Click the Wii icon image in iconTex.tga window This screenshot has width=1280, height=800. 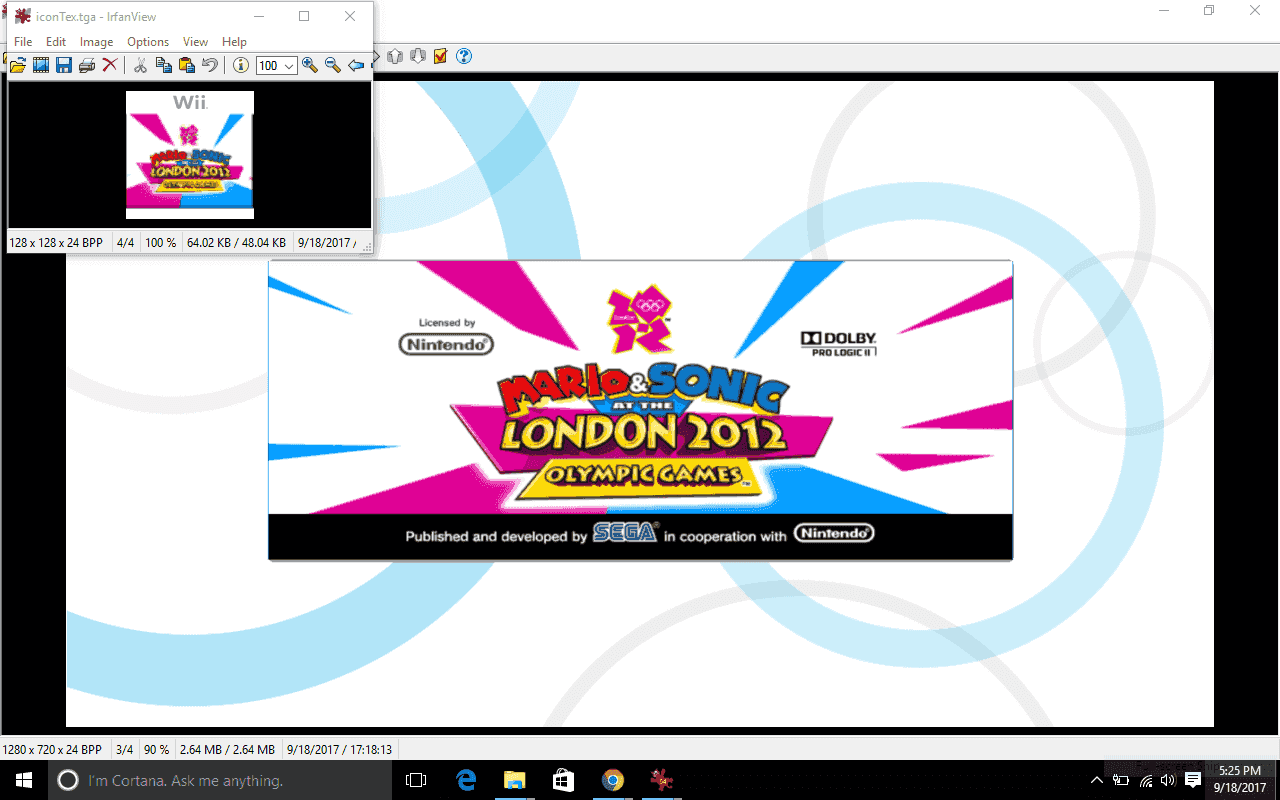click(x=190, y=155)
